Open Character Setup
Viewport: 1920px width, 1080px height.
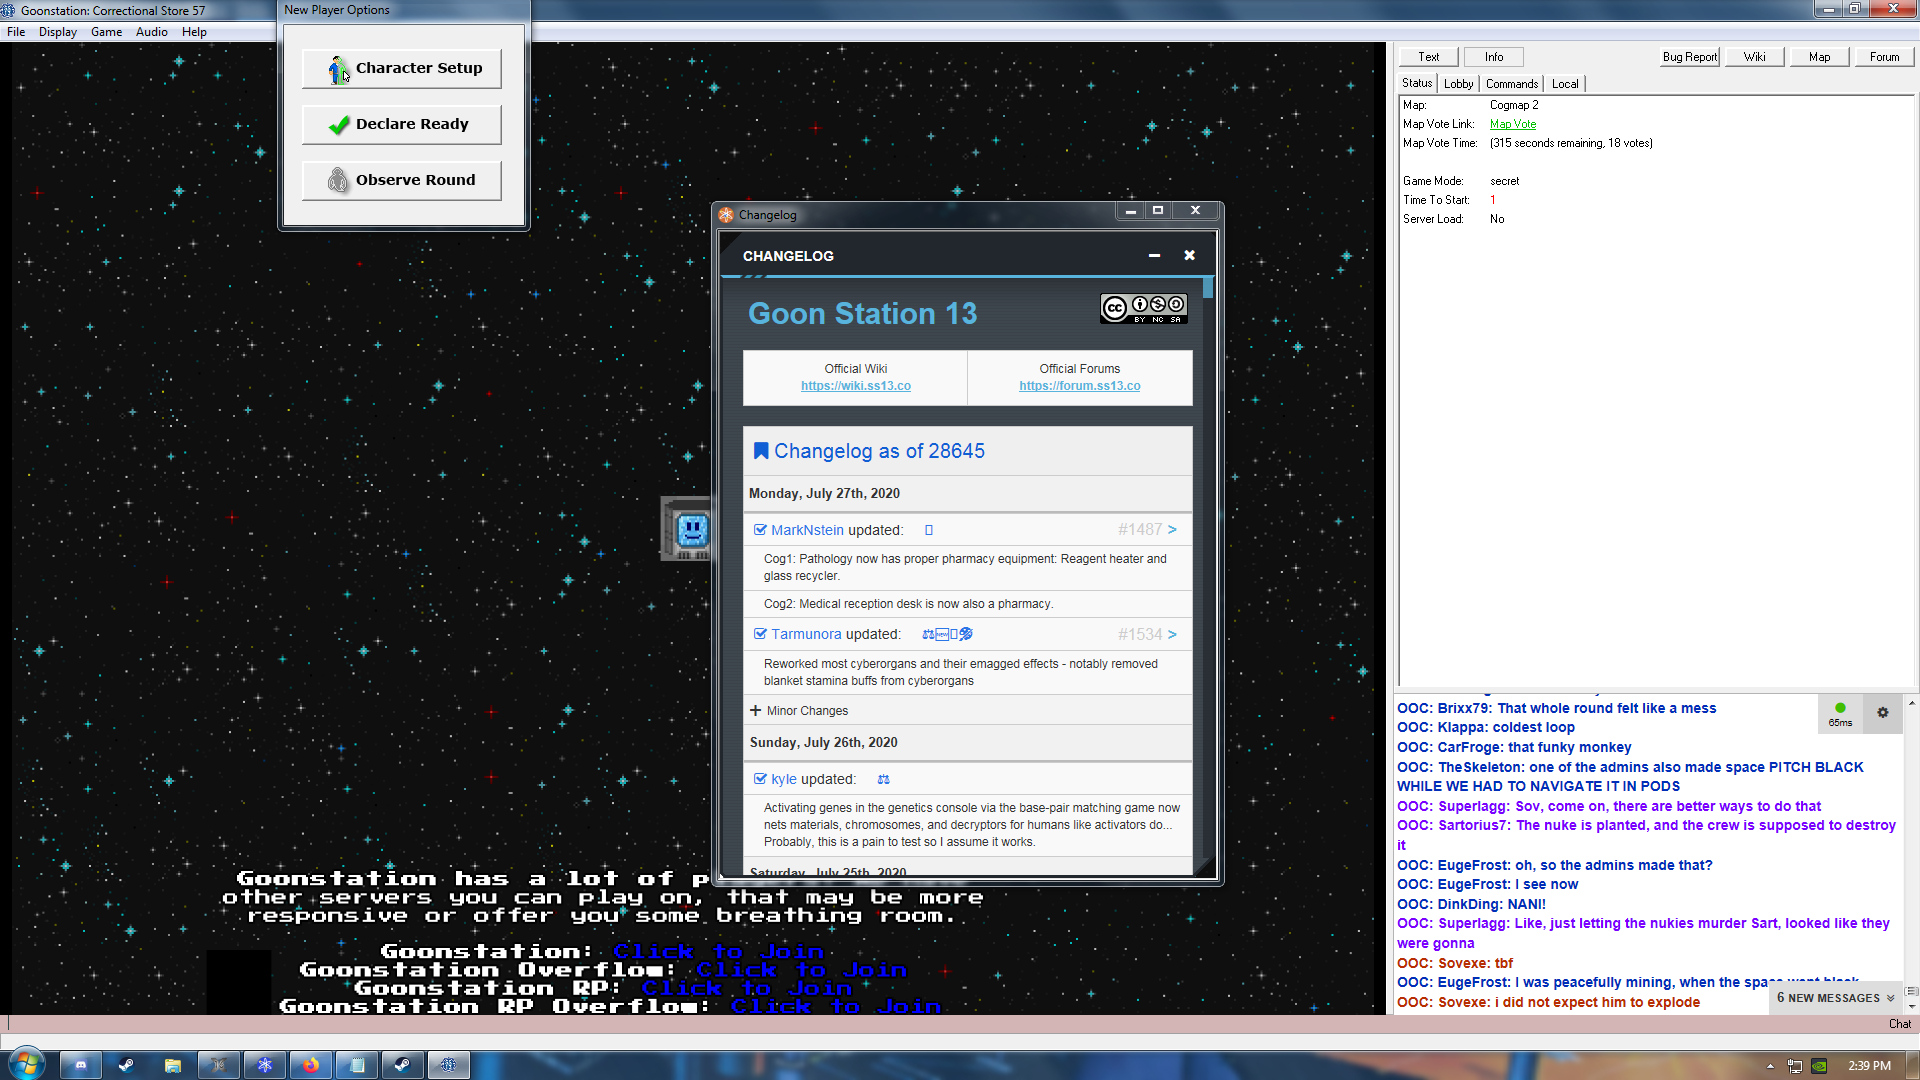(402, 68)
